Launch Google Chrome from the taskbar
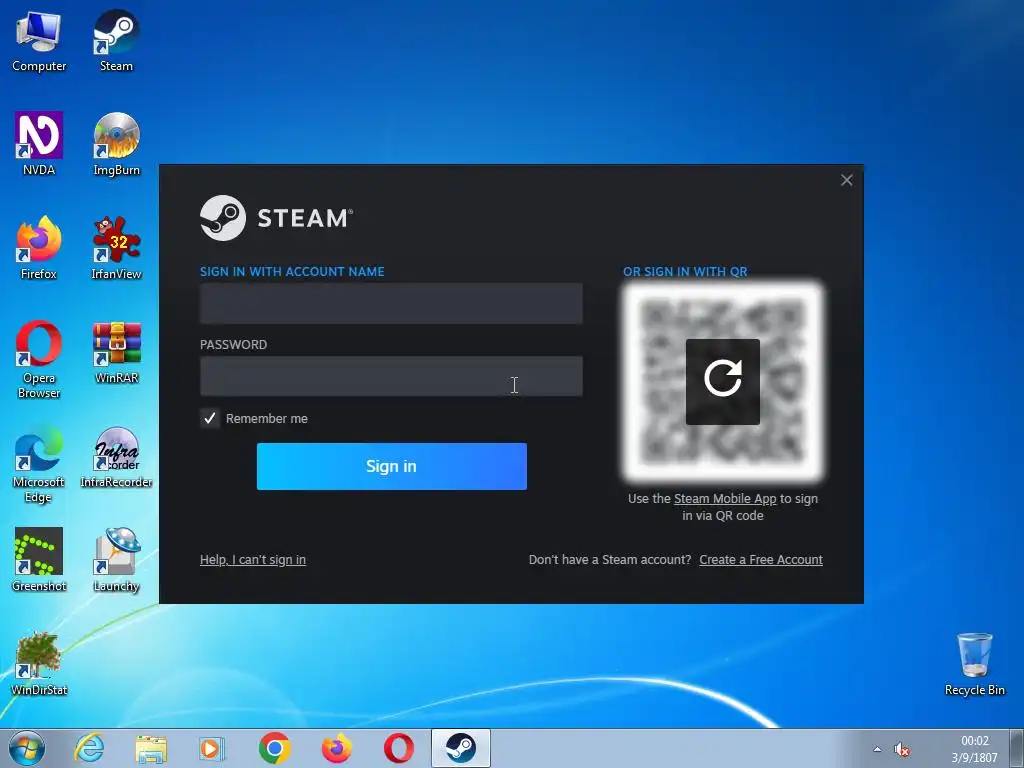Screen dimensions: 1024x768 [274, 748]
